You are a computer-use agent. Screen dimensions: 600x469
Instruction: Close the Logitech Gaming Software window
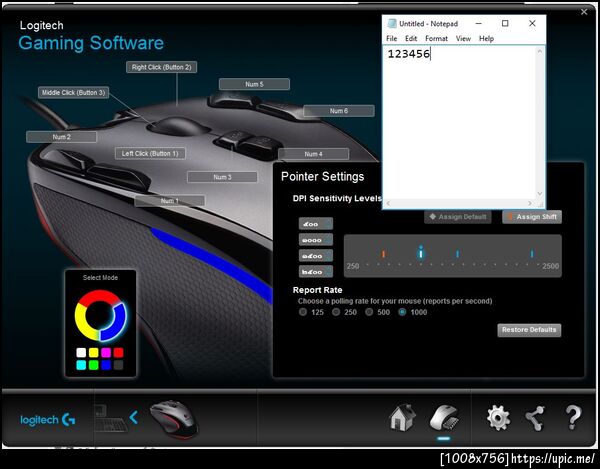coord(584,12)
